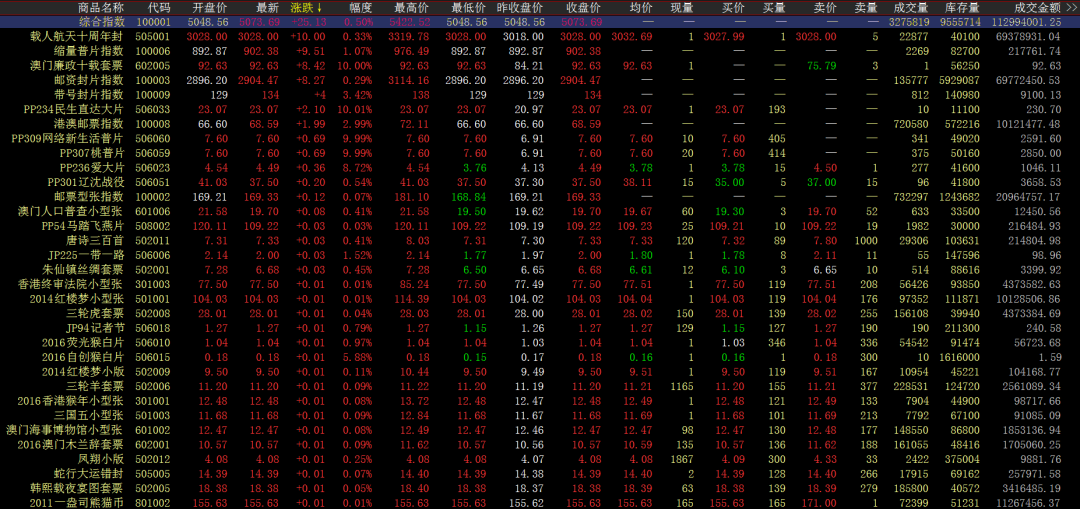The height and width of the screenshot is (509, 1080).
Task: Click the 10.01% amplitude cell
Action: click(x=357, y=109)
